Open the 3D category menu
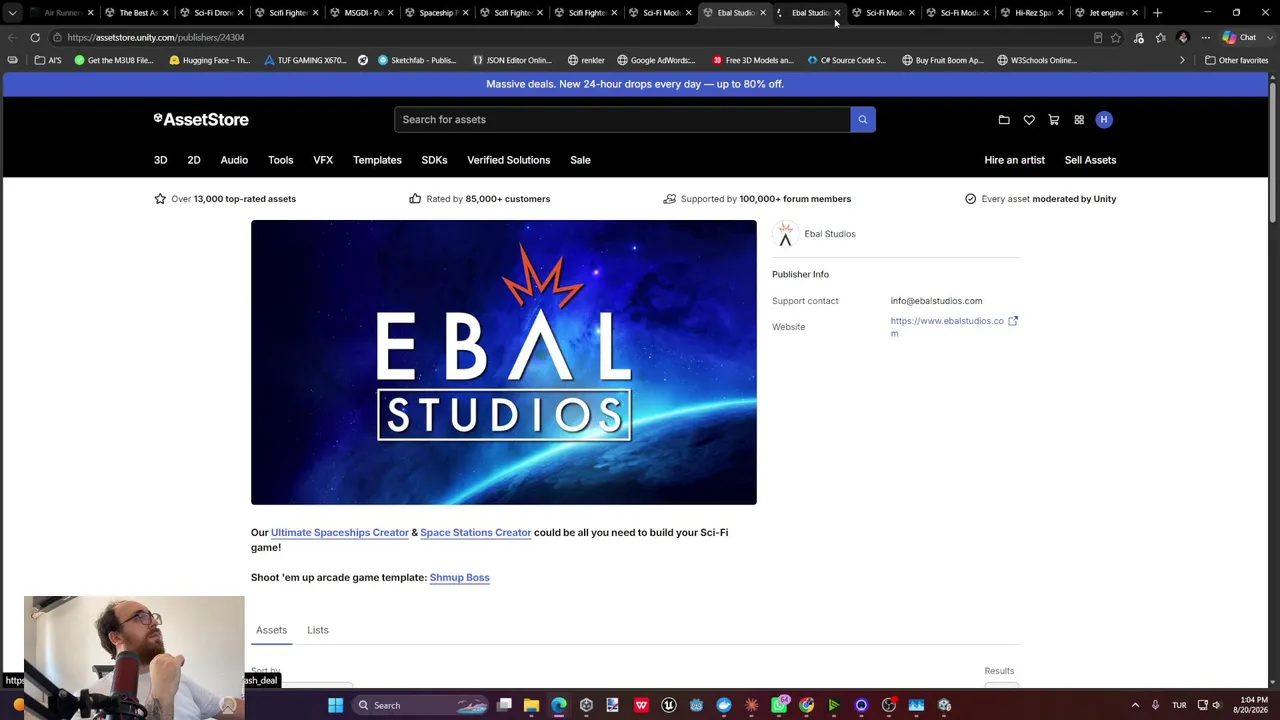Screen dimensions: 1280x720 (x=160, y=160)
